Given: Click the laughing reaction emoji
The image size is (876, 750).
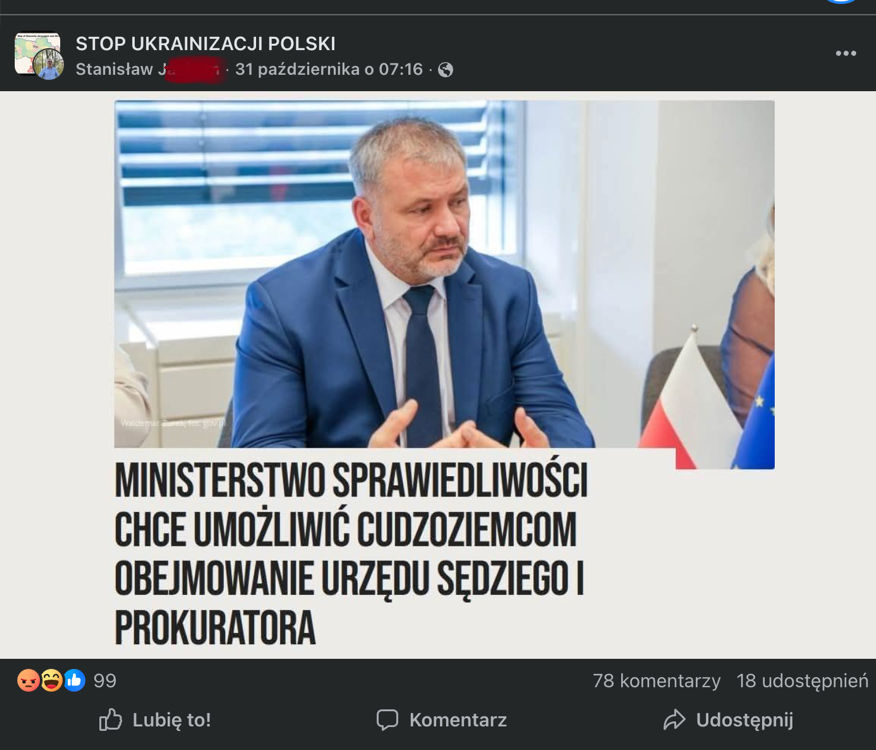Looking at the screenshot, I should [51, 680].
